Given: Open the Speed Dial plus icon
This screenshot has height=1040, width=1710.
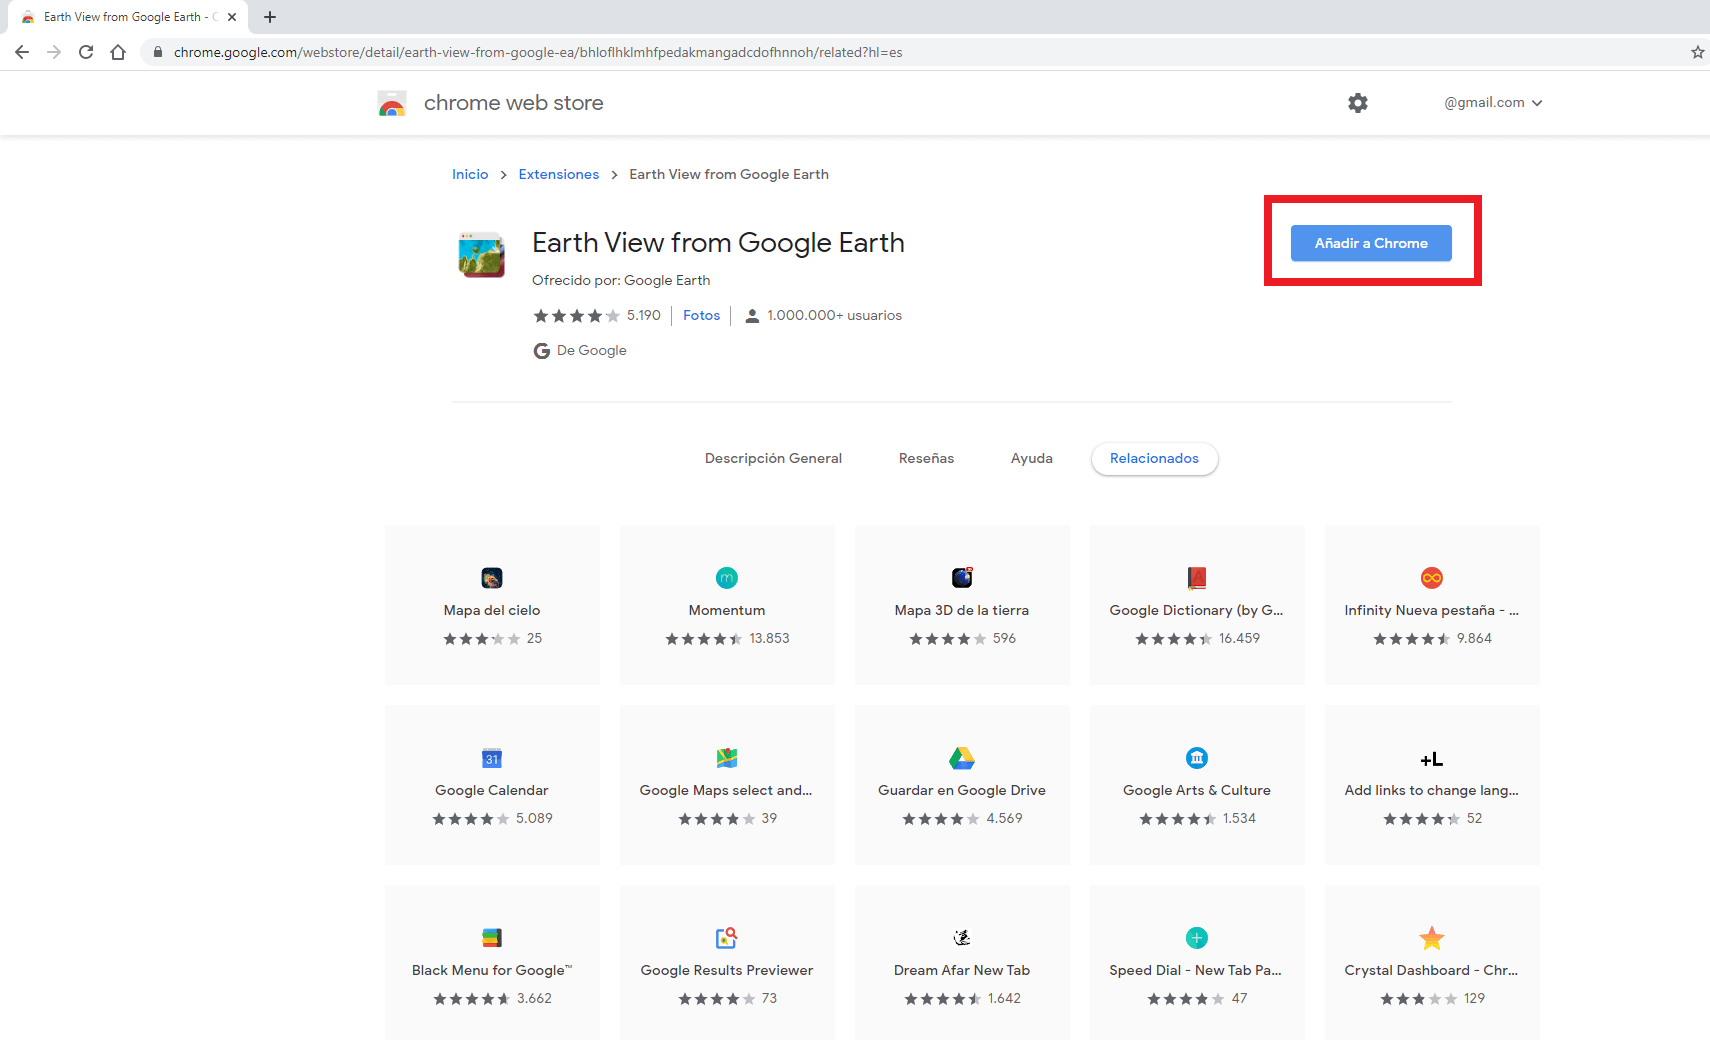Looking at the screenshot, I should (x=1197, y=938).
